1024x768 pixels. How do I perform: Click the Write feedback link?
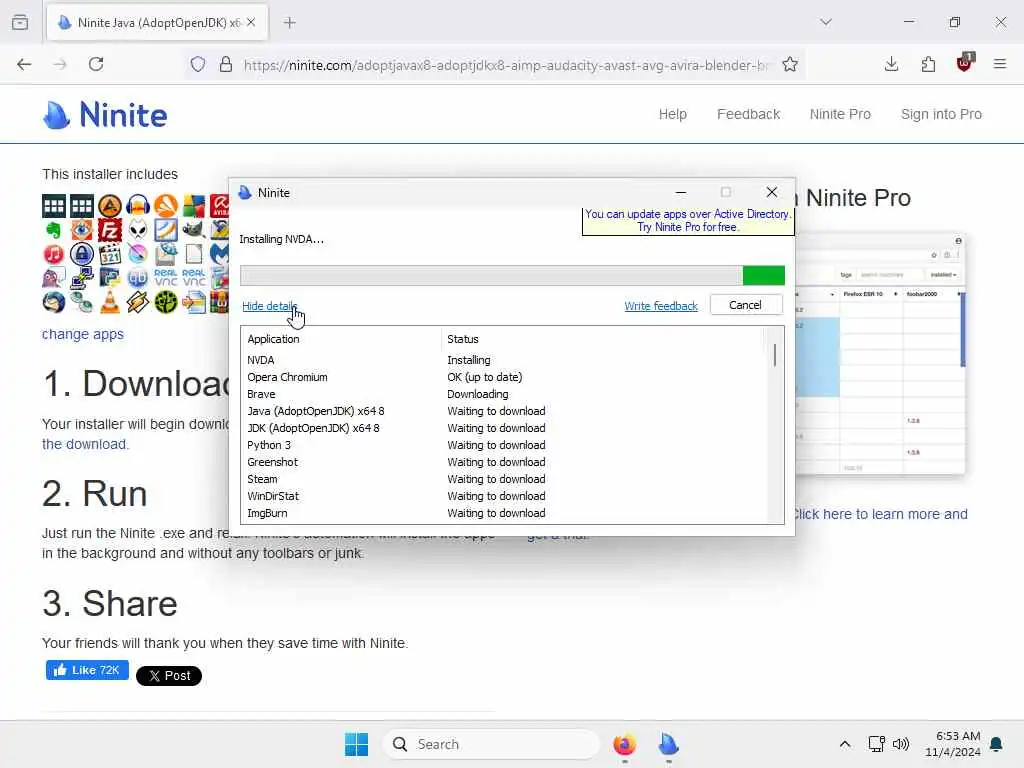pos(661,306)
